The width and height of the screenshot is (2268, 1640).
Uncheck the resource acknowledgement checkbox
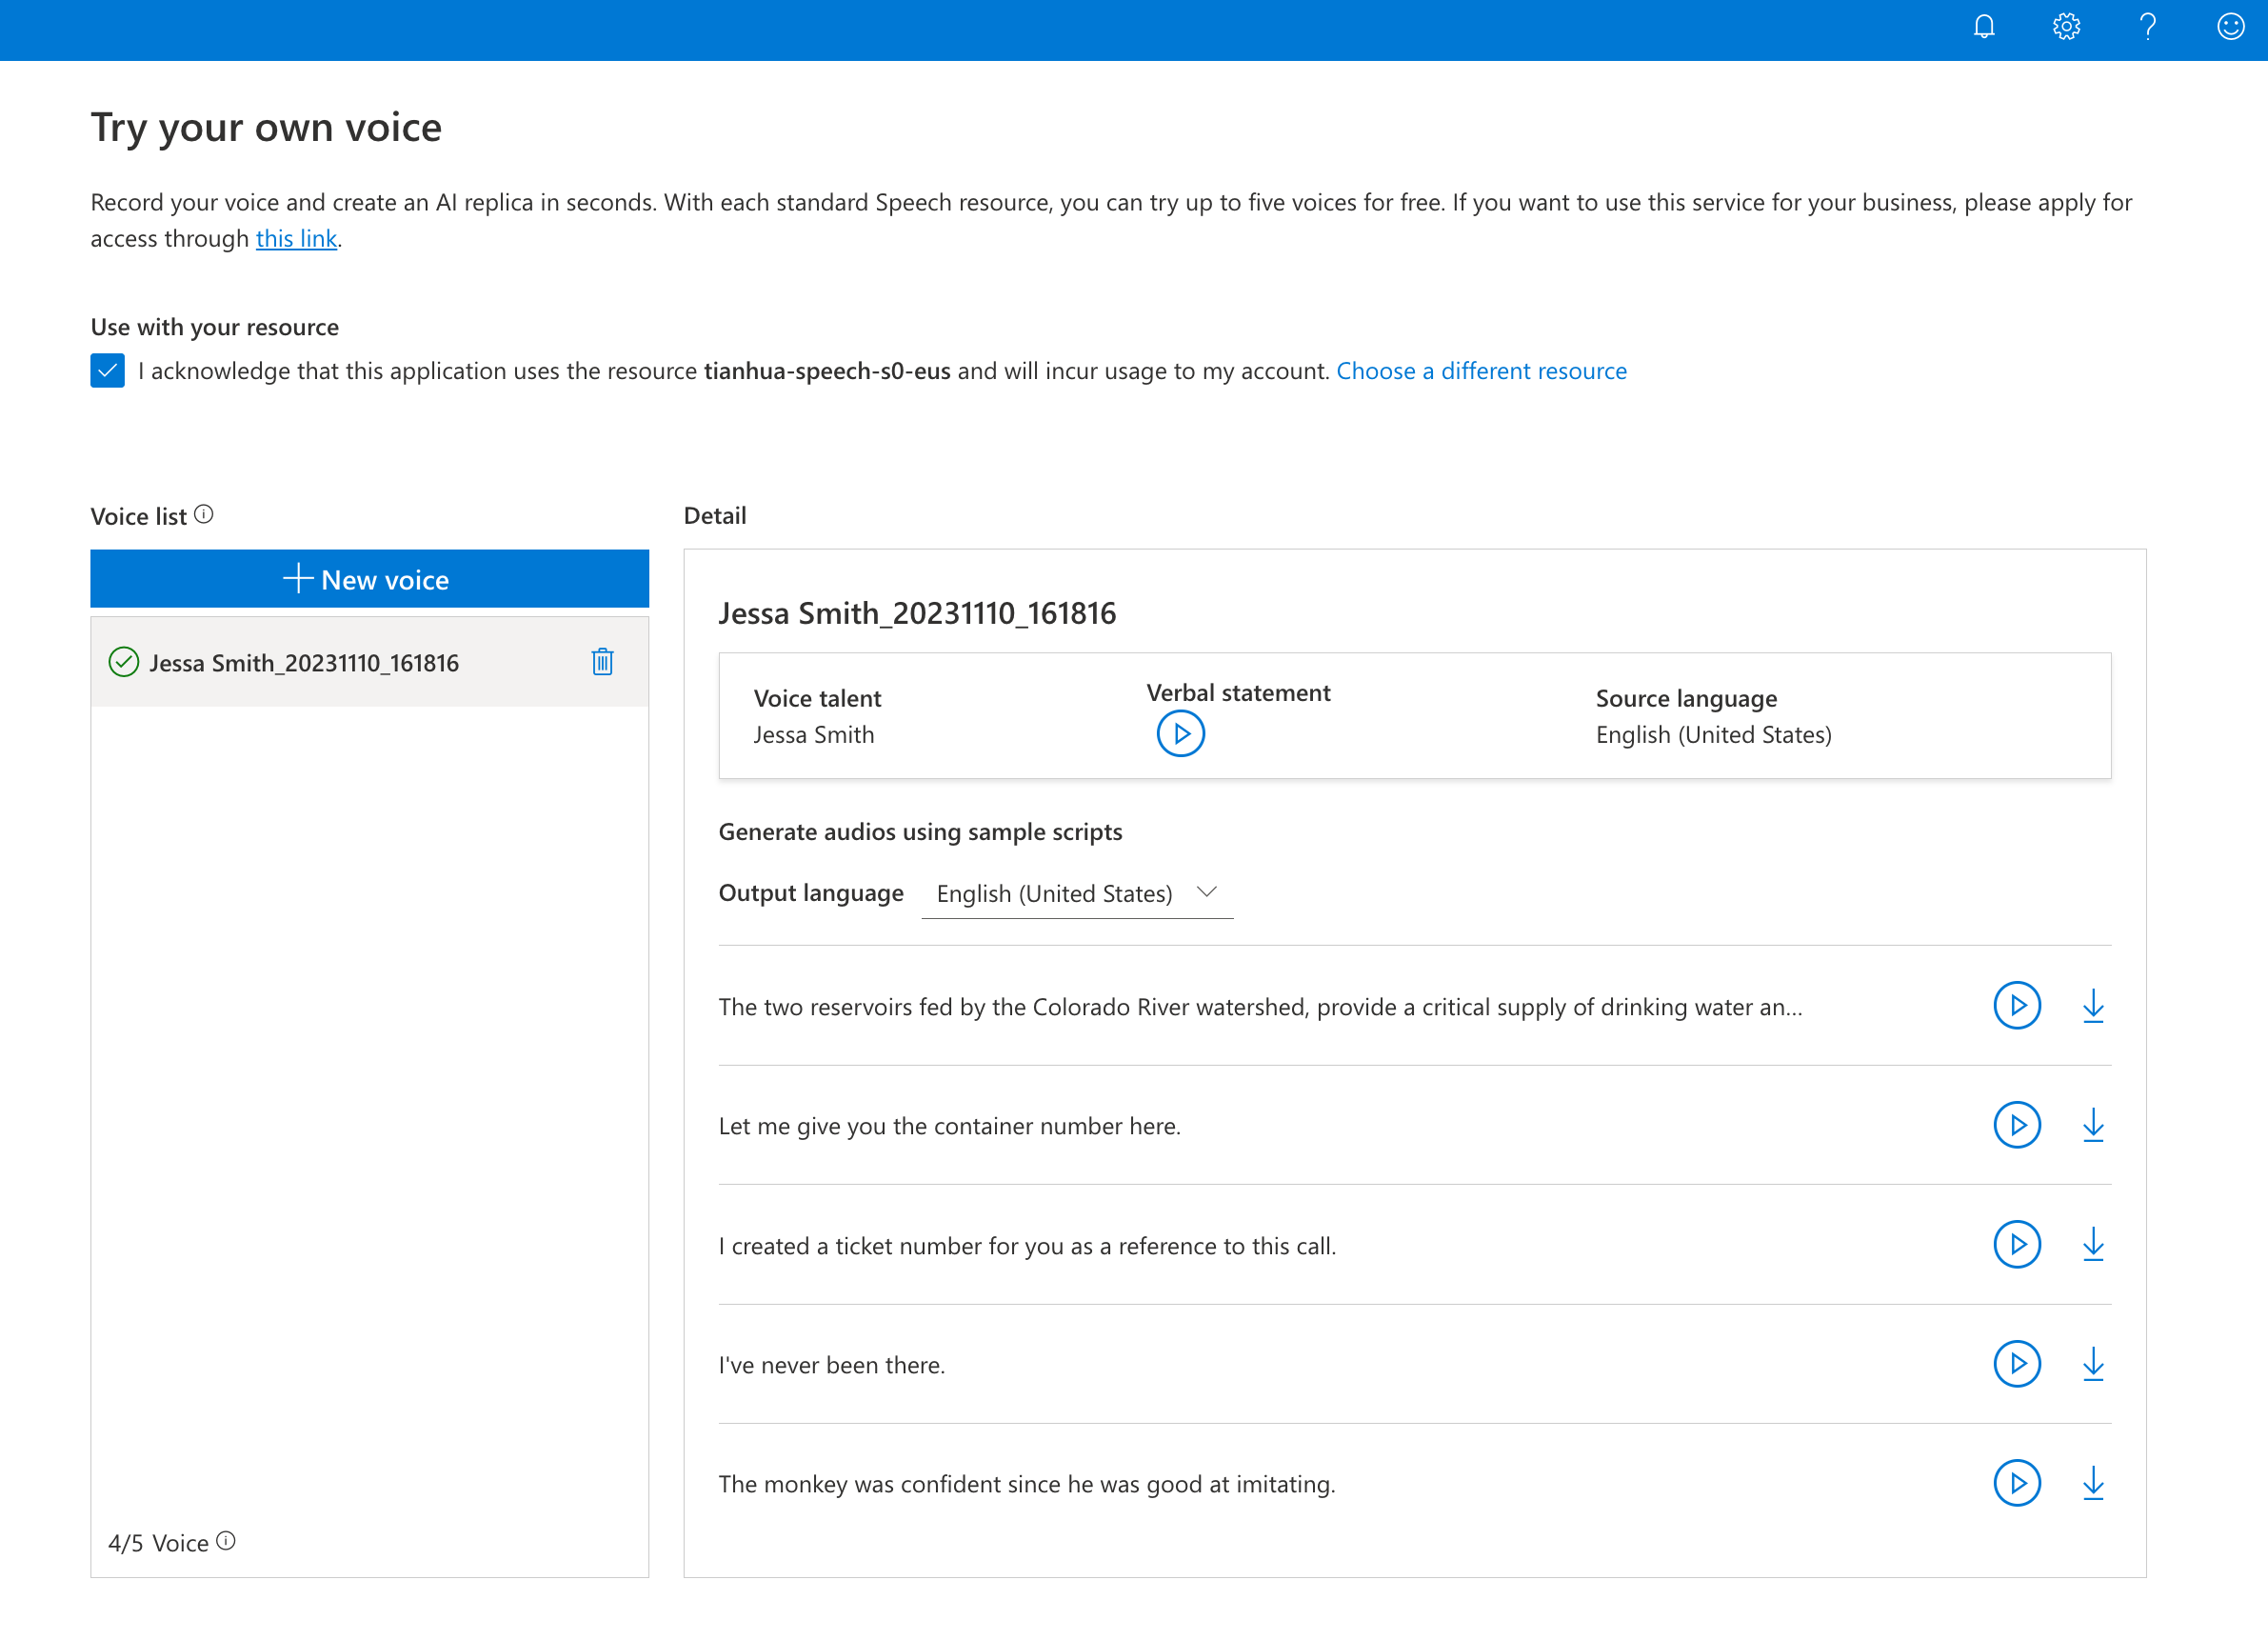tap(108, 370)
